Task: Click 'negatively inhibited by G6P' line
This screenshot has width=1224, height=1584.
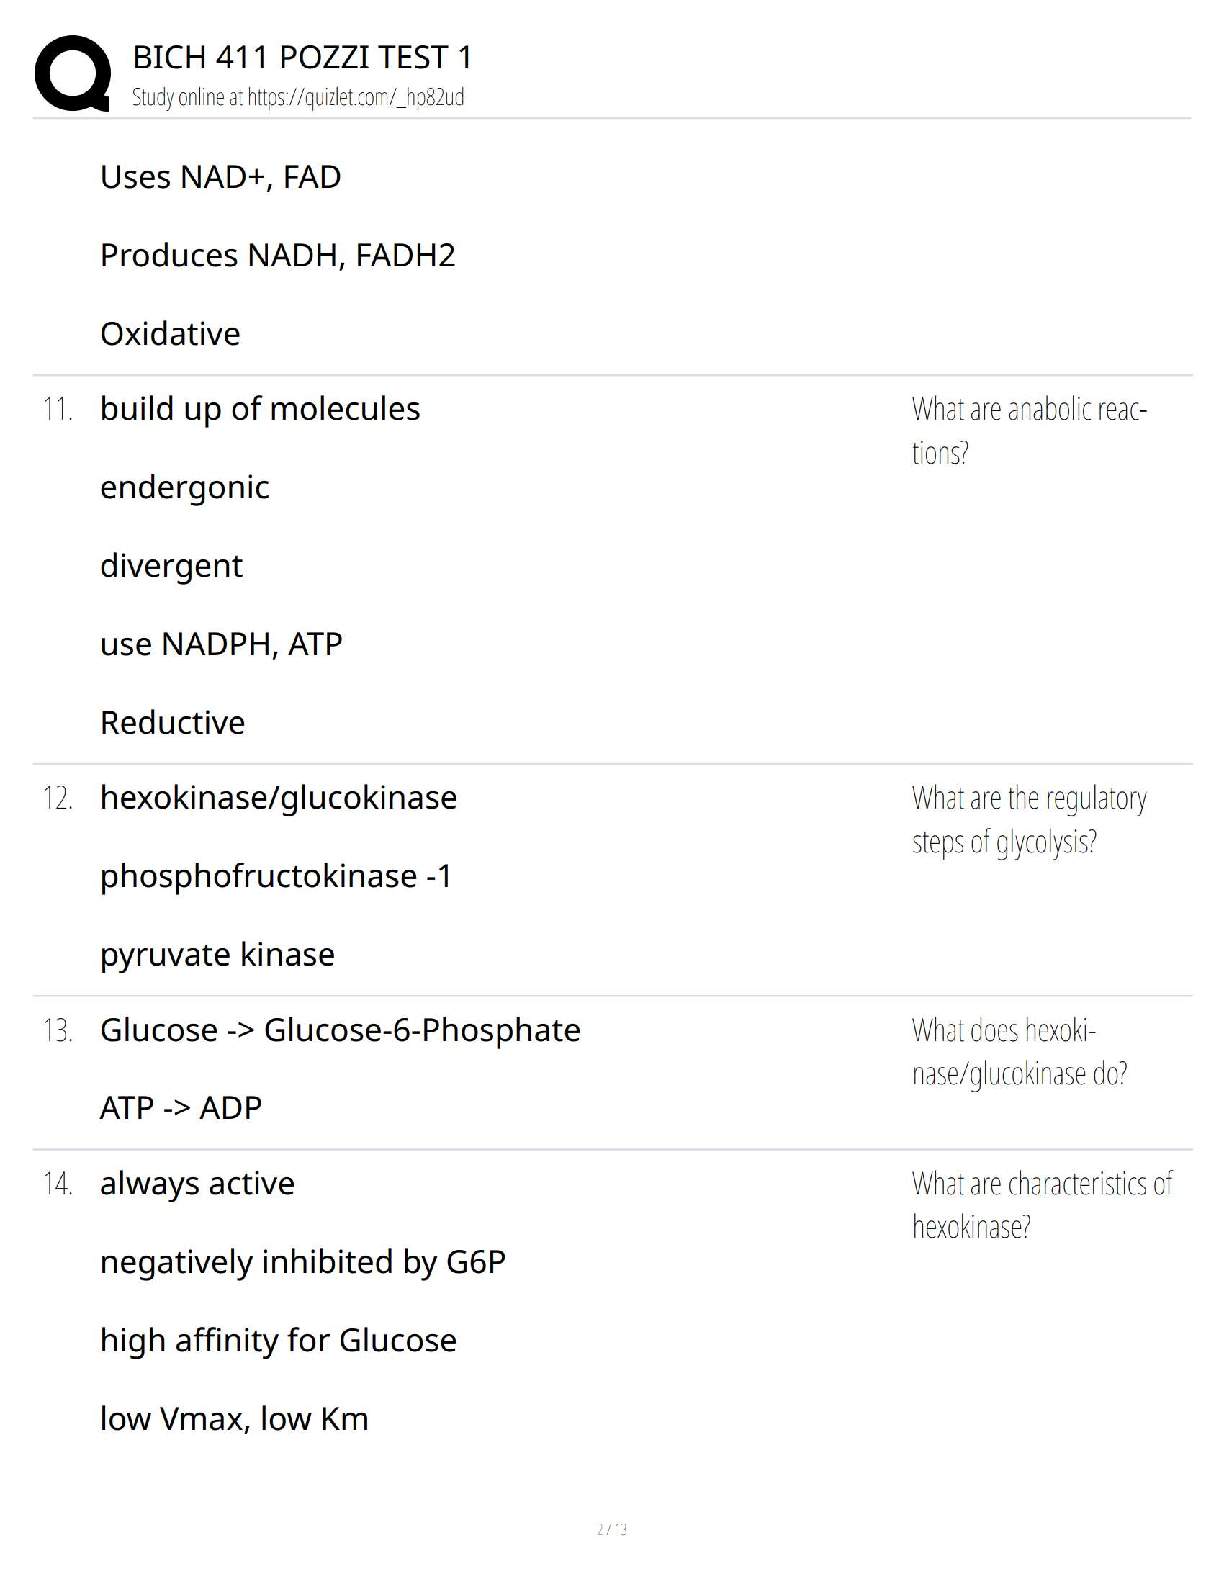Action: tap(303, 1263)
